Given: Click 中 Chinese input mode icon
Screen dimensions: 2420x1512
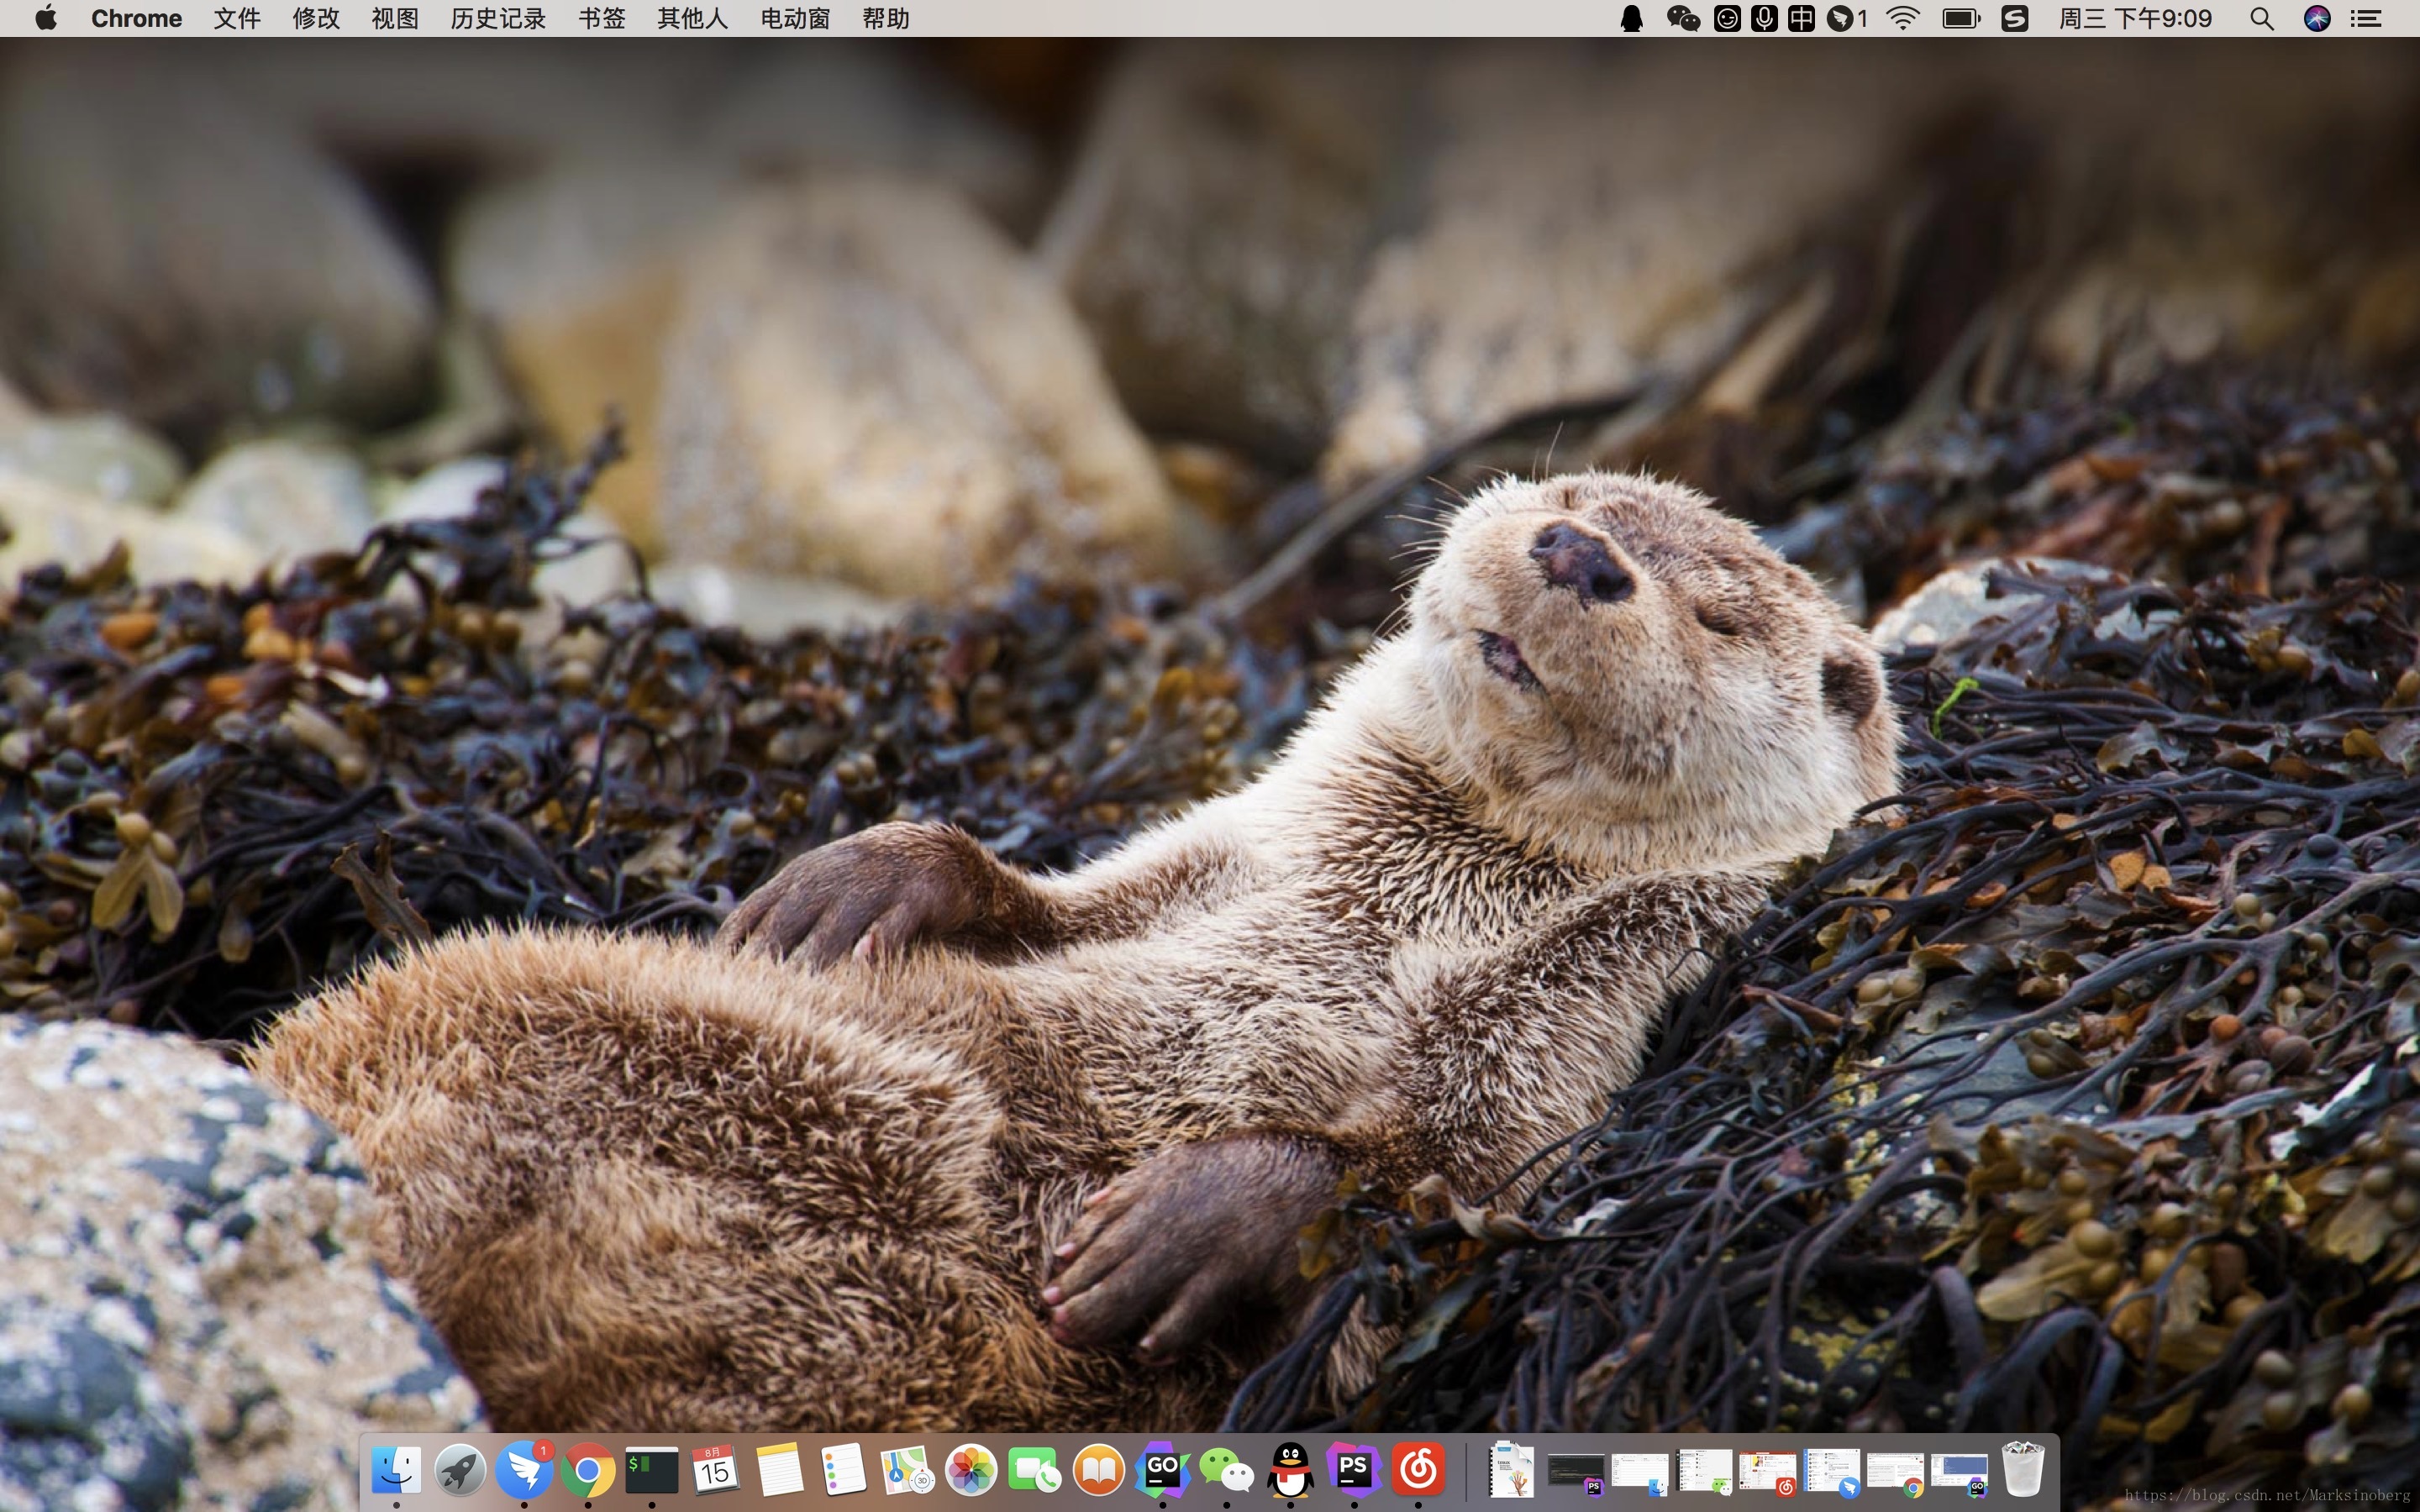Looking at the screenshot, I should click(1801, 18).
